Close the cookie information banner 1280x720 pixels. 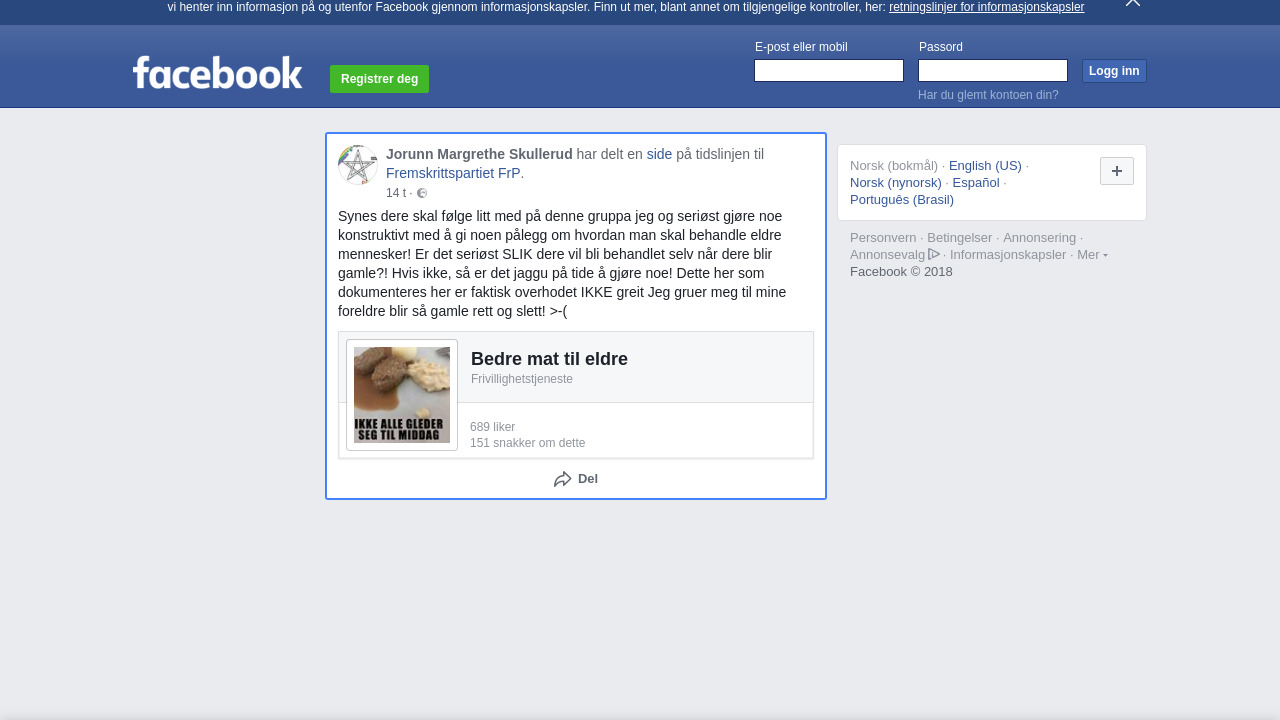click(1133, 3)
